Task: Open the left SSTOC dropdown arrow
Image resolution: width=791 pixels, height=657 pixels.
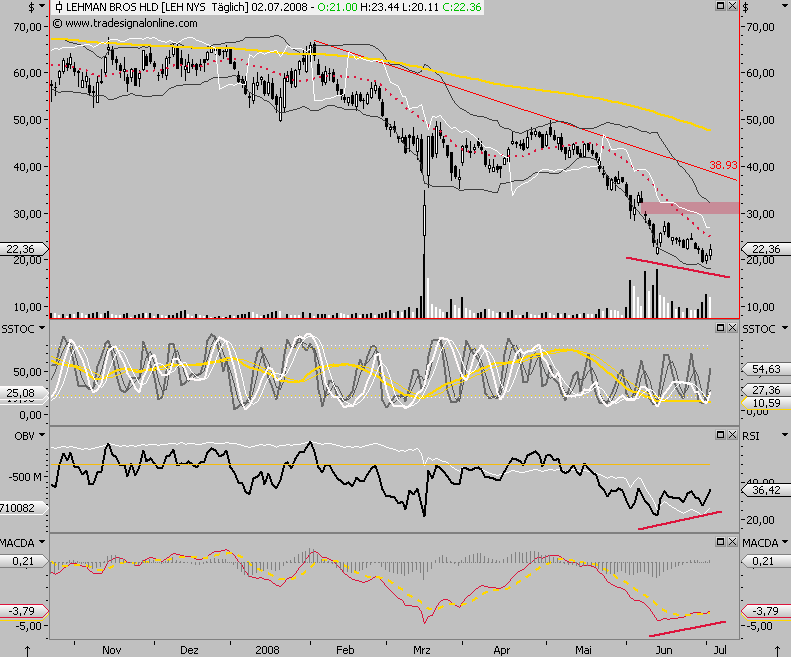Action: tap(42, 328)
